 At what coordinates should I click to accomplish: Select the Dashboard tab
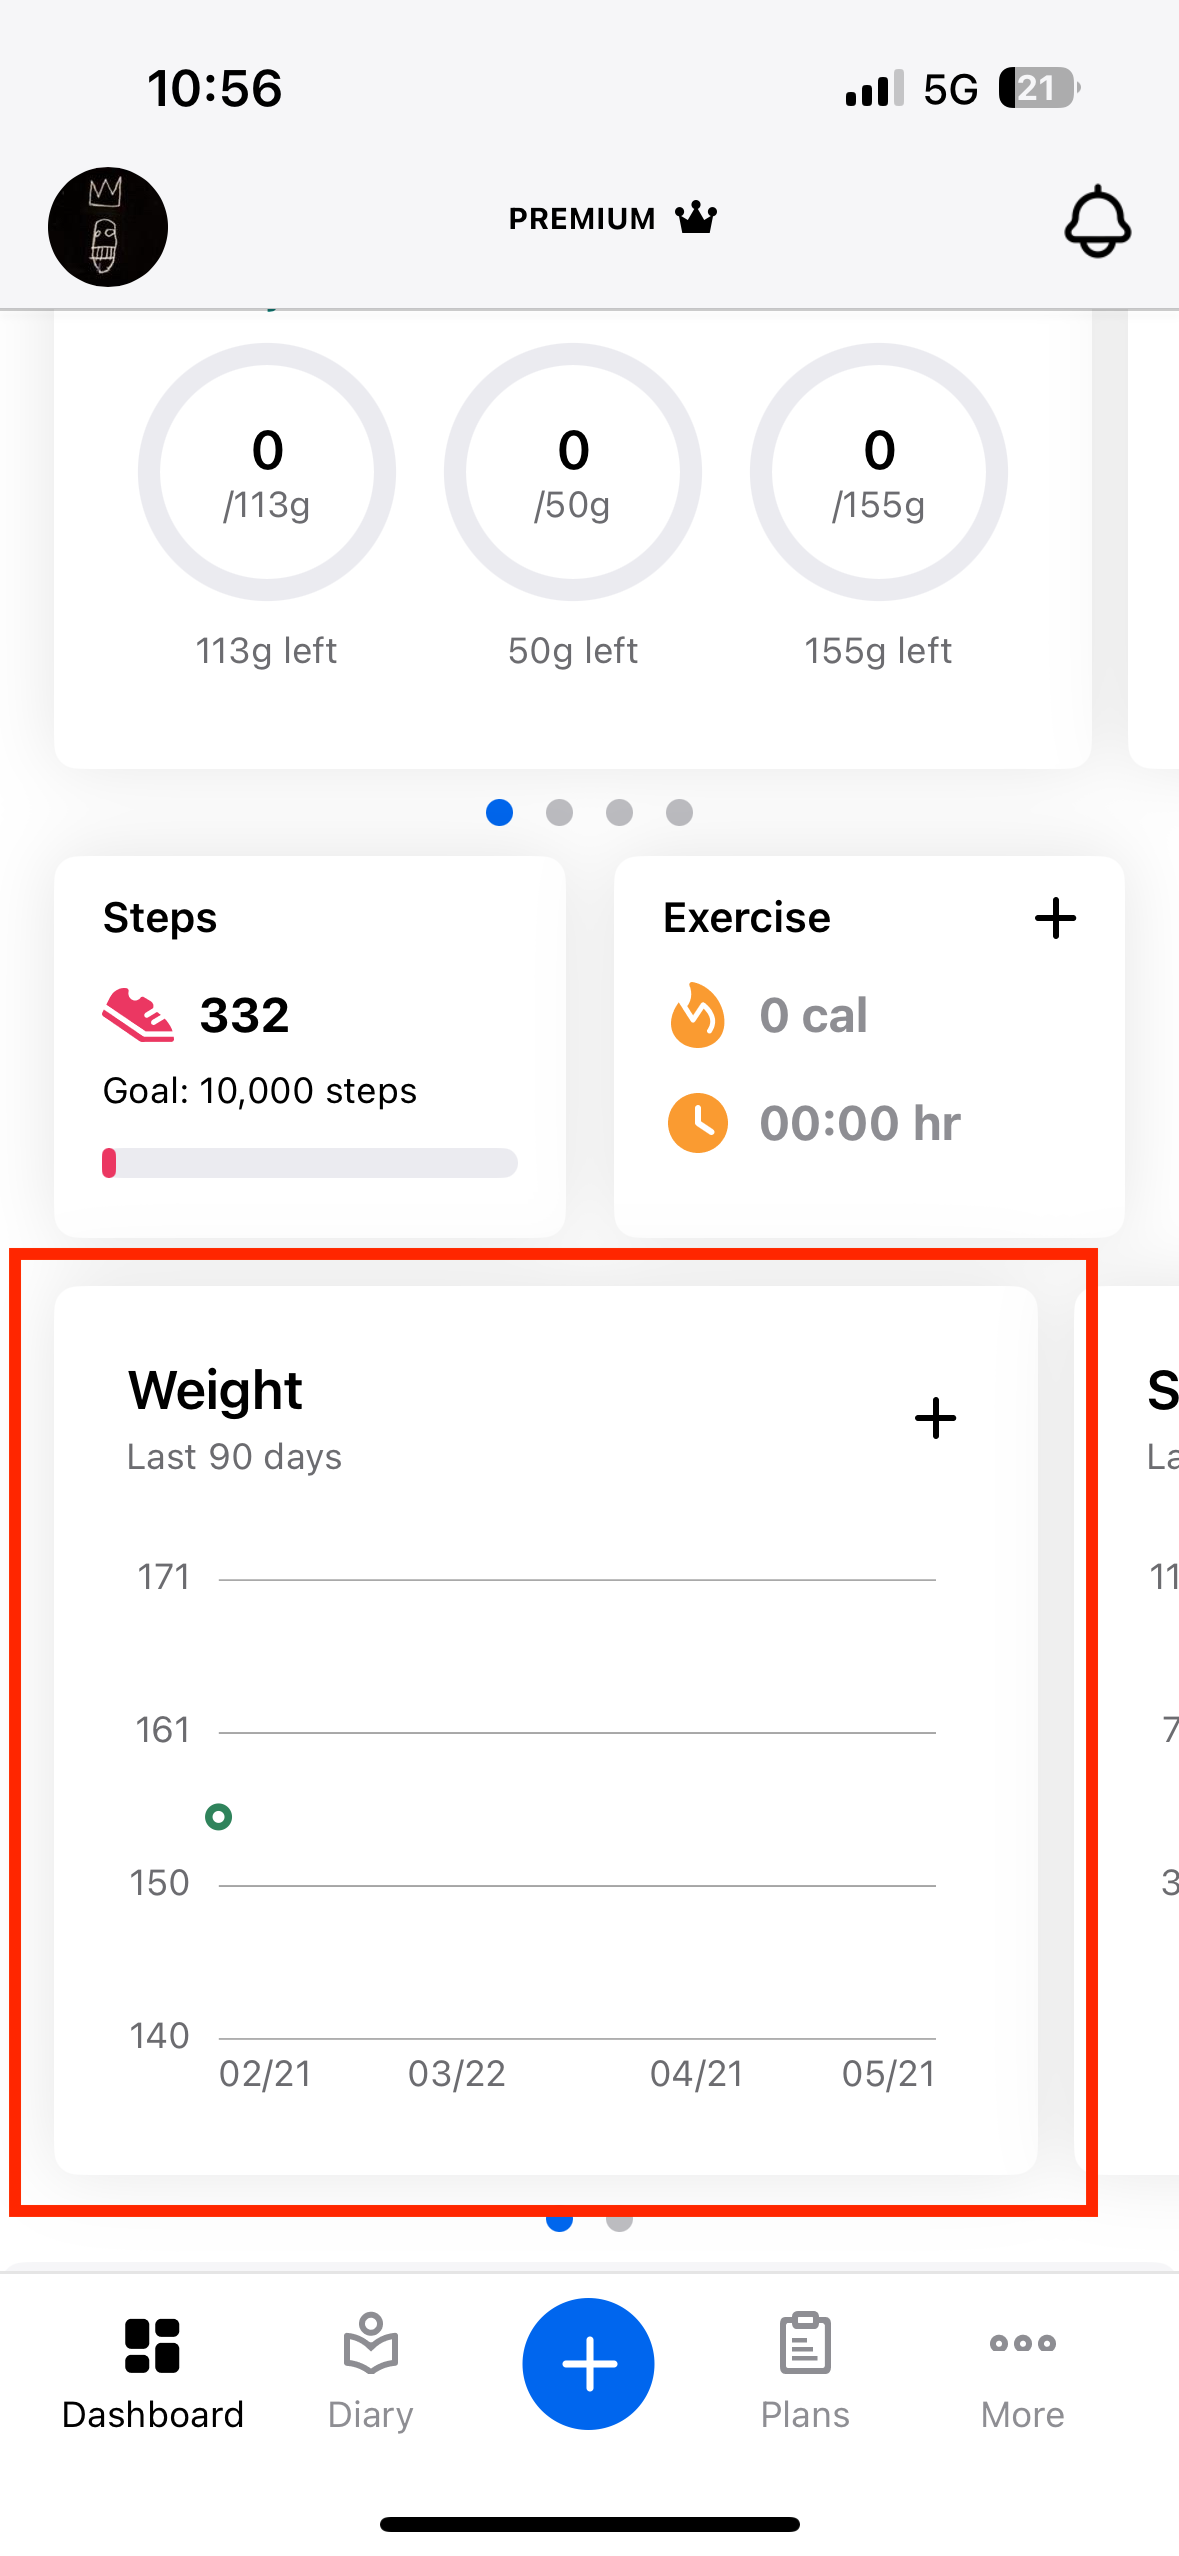pyautogui.click(x=153, y=2372)
